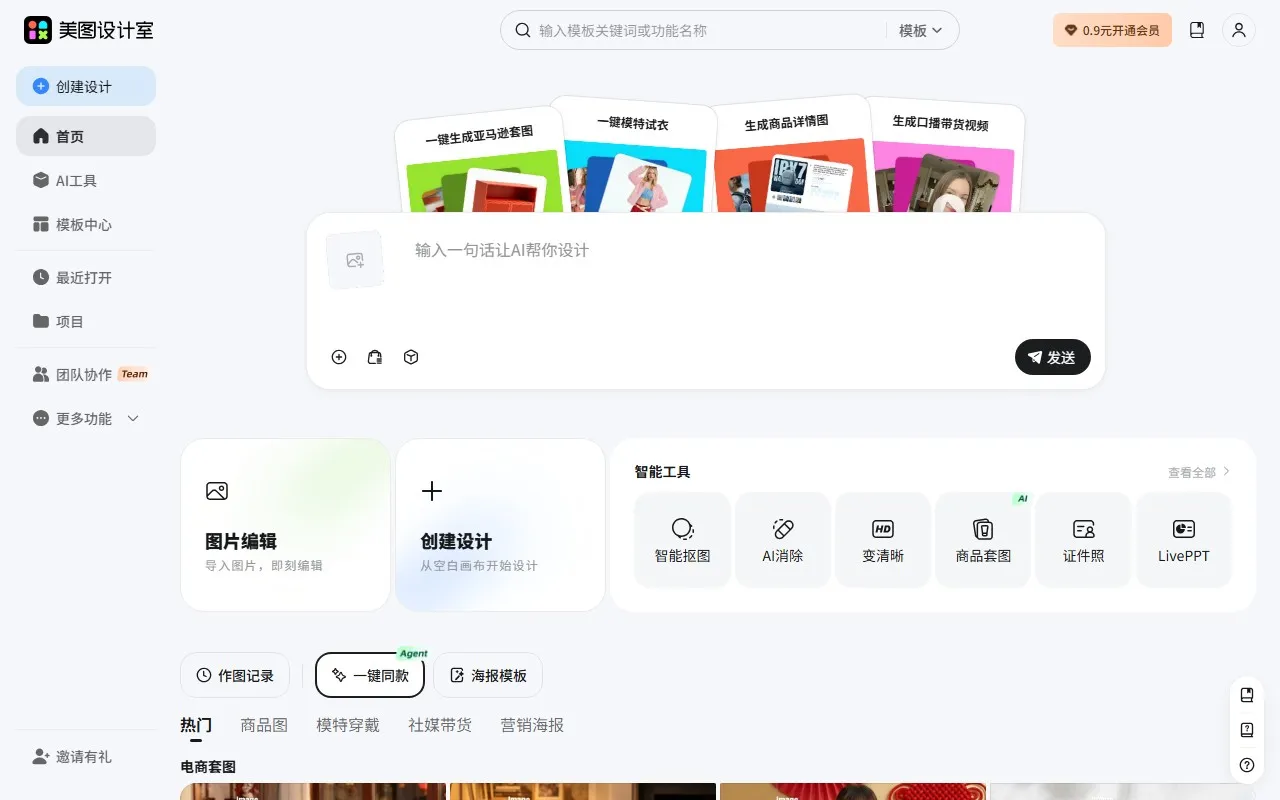Image resolution: width=1280 pixels, height=800 pixels.
Task: Open the 商品套图 AI tool
Action: (x=982, y=538)
